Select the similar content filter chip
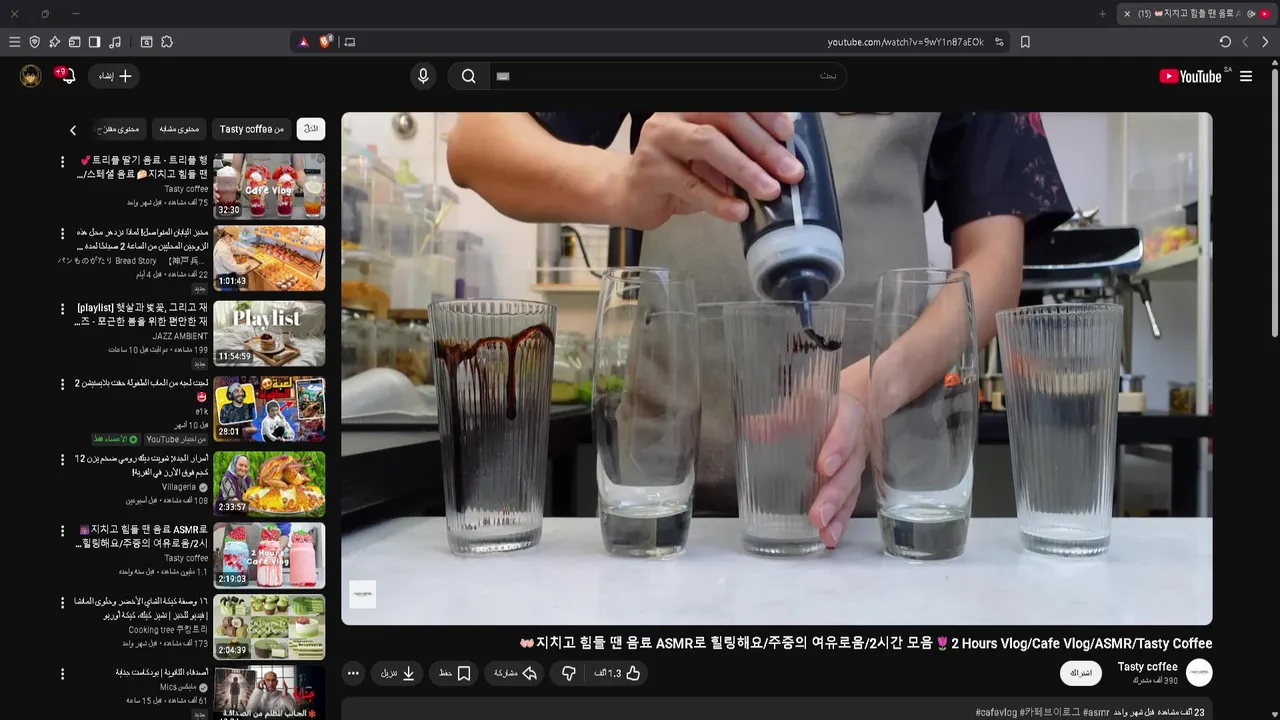This screenshot has width=1280, height=720. click(x=179, y=129)
